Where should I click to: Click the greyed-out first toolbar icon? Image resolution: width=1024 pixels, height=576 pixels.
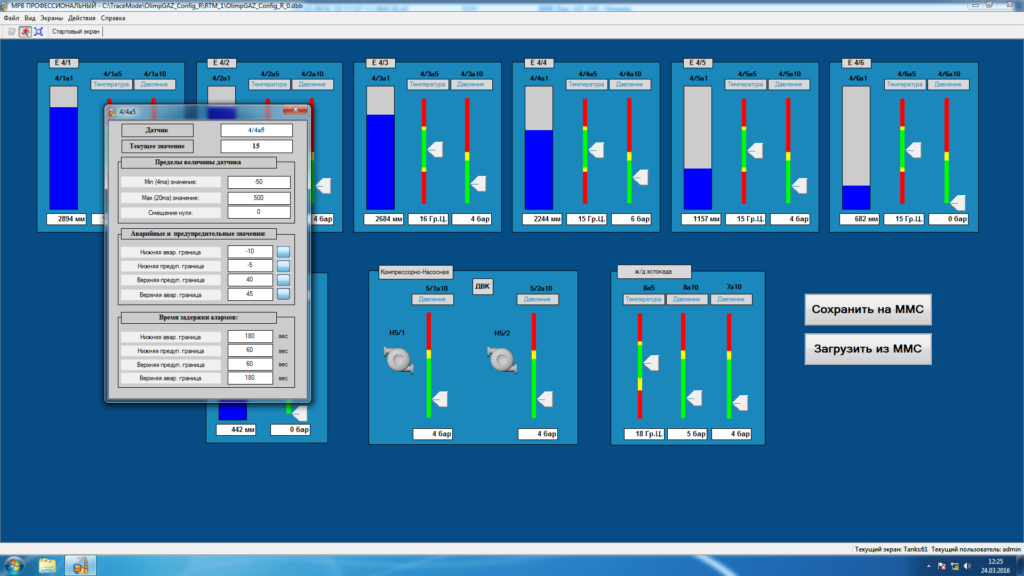pyautogui.click(x=11, y=32)
